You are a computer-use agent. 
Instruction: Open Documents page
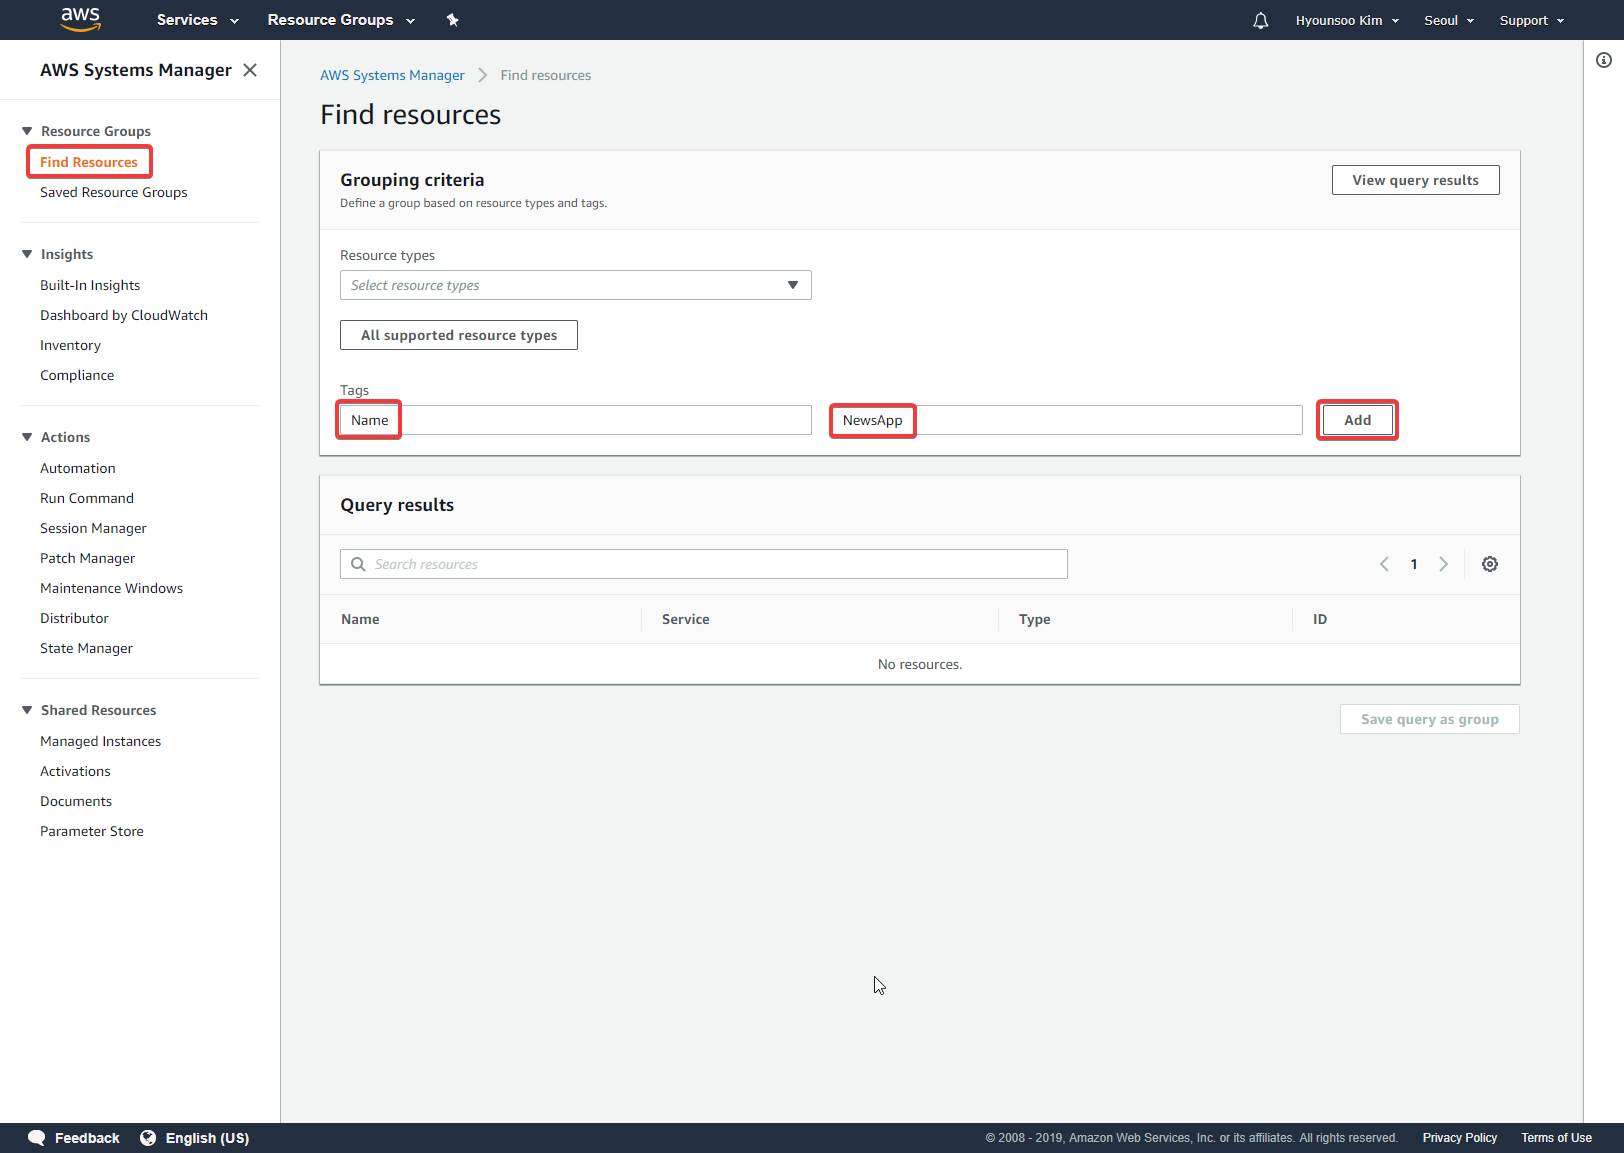76,801
